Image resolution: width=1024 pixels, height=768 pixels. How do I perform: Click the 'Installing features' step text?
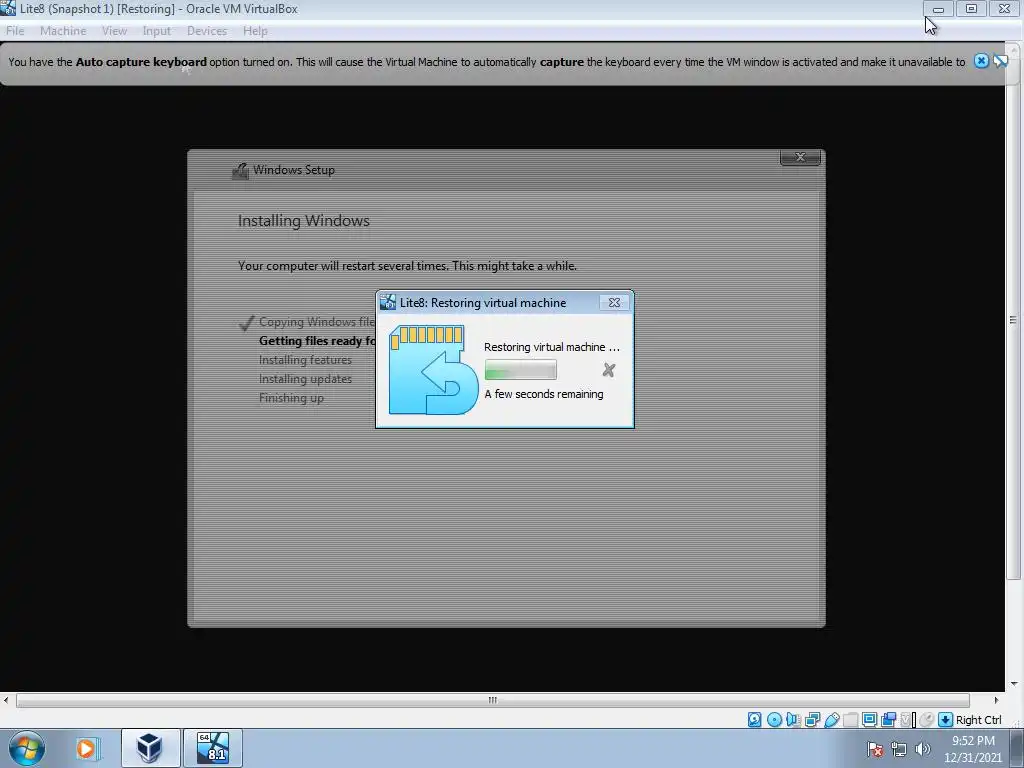click(x=305, y=360)
